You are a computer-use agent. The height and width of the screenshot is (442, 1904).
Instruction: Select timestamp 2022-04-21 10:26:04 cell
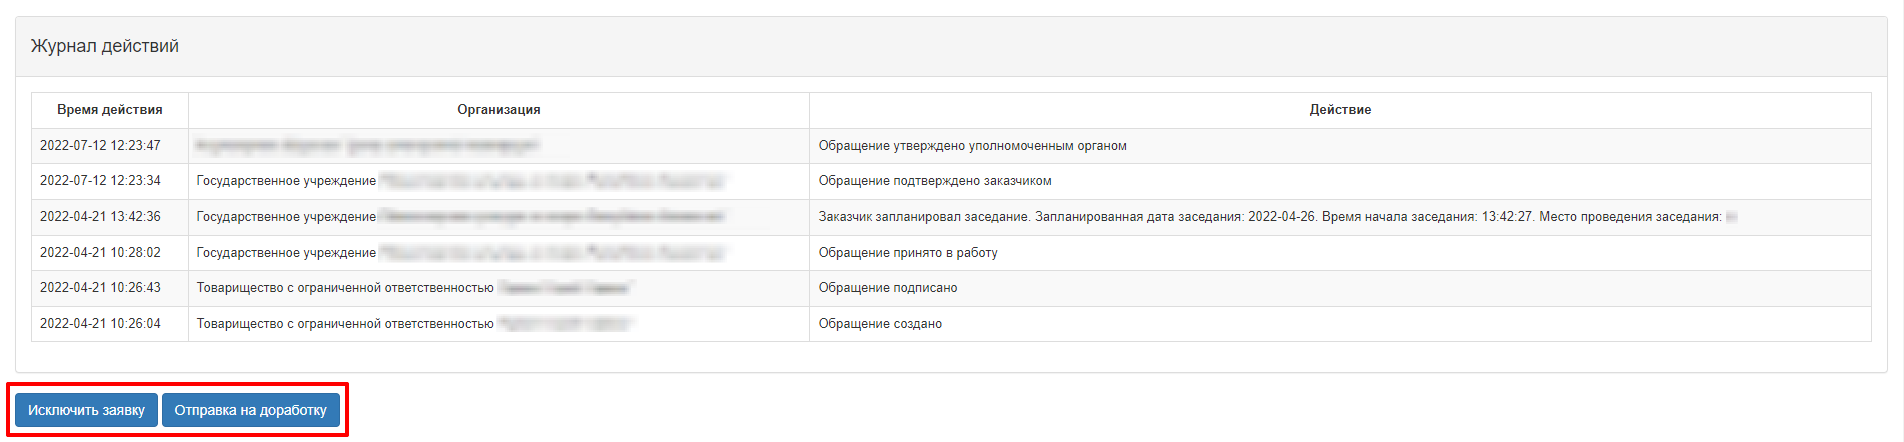pos(100,324)
